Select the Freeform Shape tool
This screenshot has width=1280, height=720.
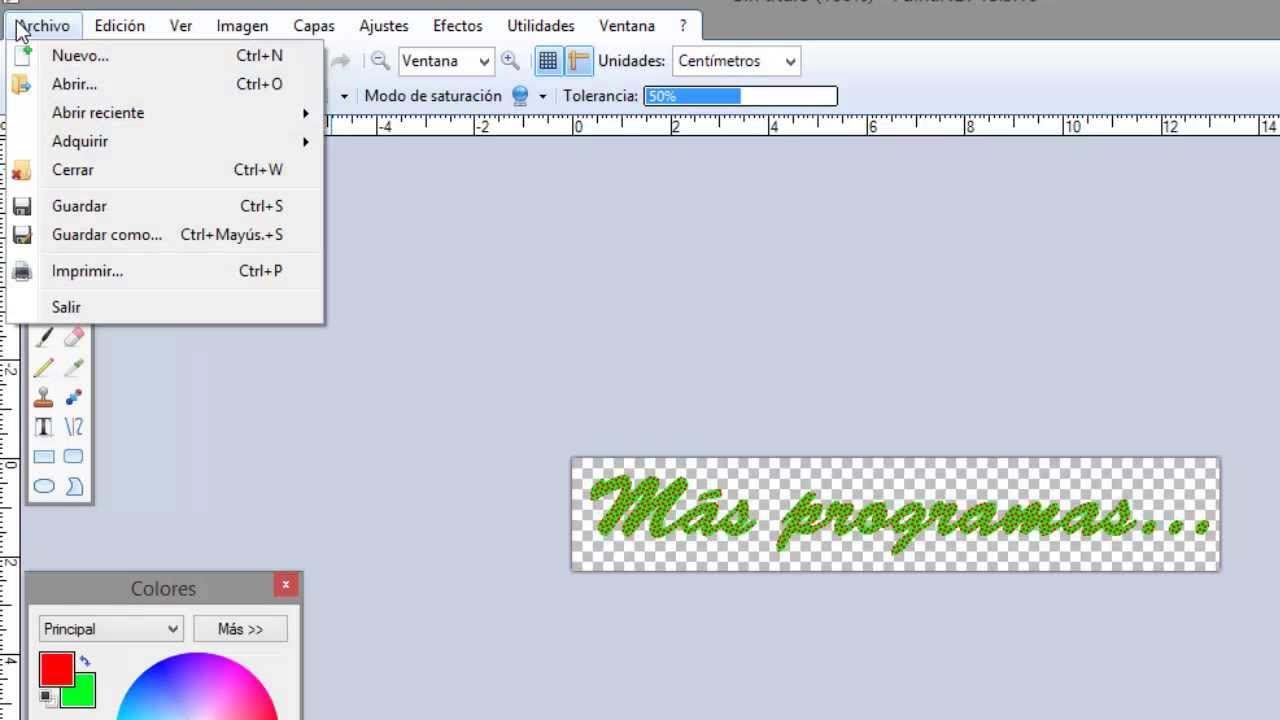coord(73,487)
